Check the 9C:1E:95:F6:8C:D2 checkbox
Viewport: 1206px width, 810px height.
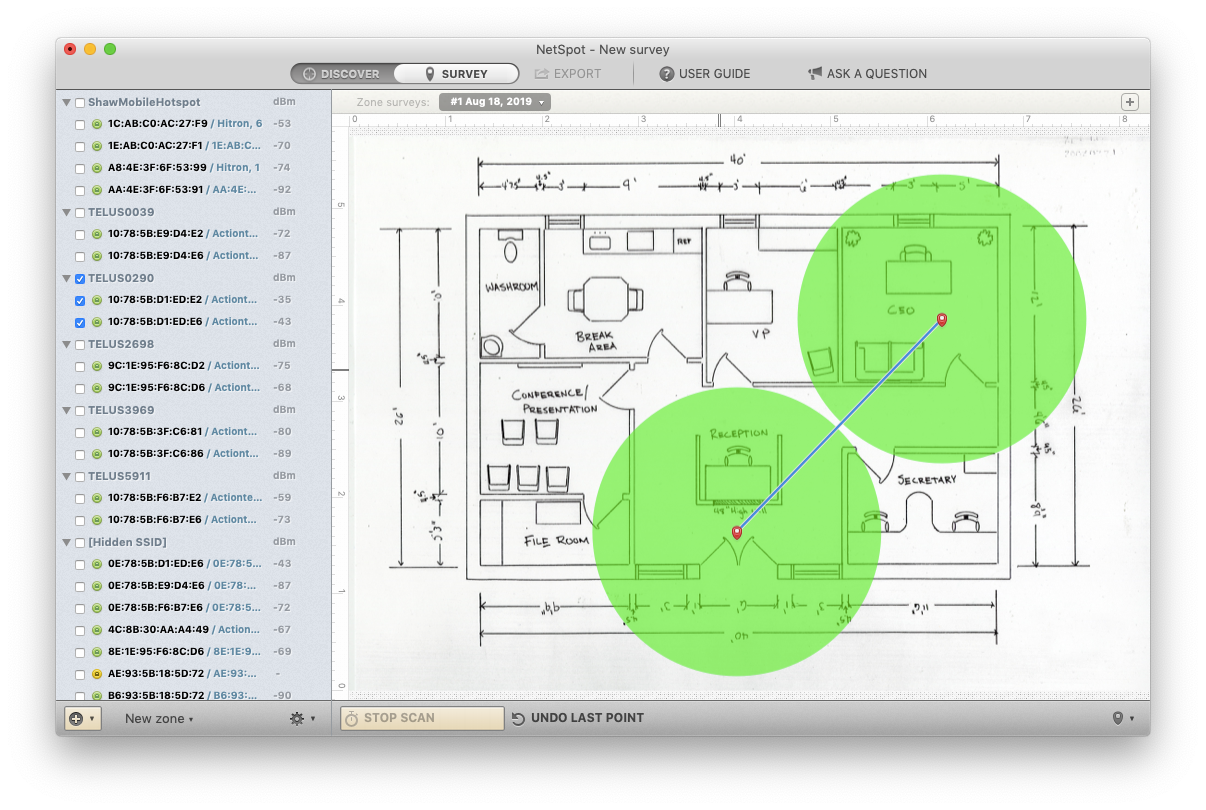(80, 366)
